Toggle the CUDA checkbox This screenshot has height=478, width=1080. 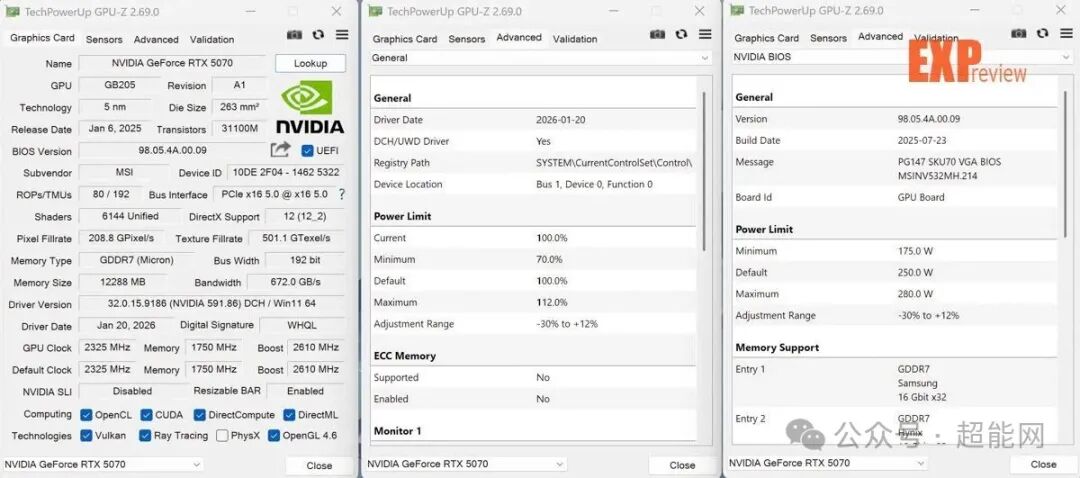(147, 415)
